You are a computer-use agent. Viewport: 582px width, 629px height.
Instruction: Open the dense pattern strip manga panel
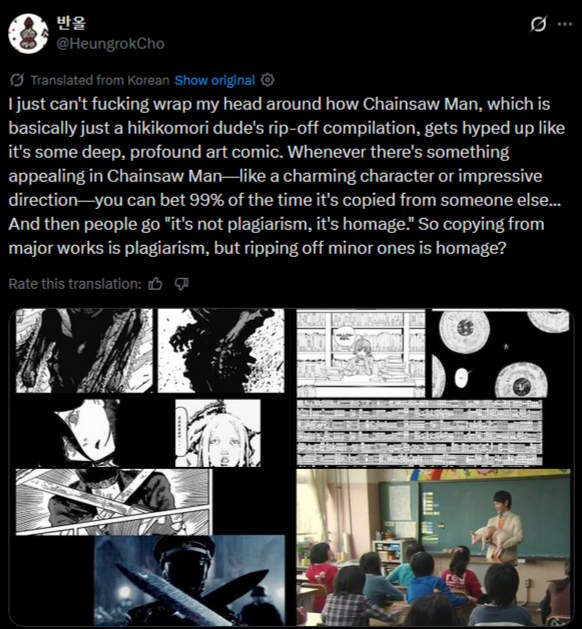[419, 432]
